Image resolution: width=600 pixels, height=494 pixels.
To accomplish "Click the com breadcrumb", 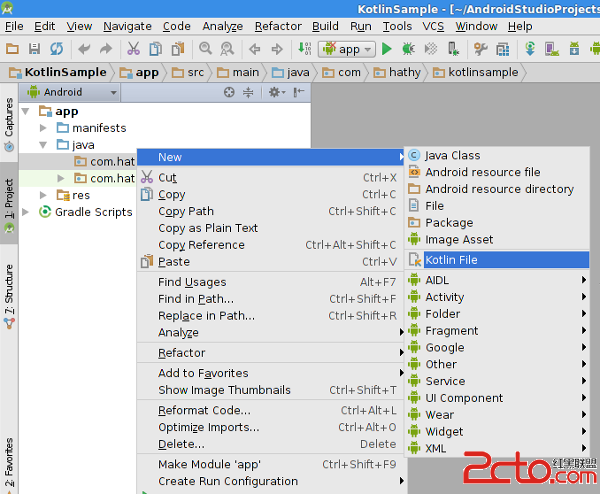I will tap(341, 72).
